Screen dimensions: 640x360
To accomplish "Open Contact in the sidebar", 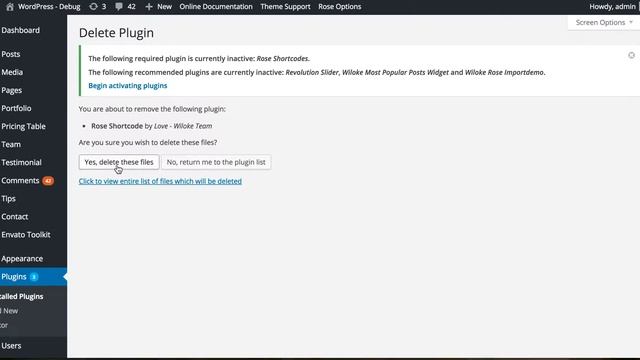I will click(15, 217).
